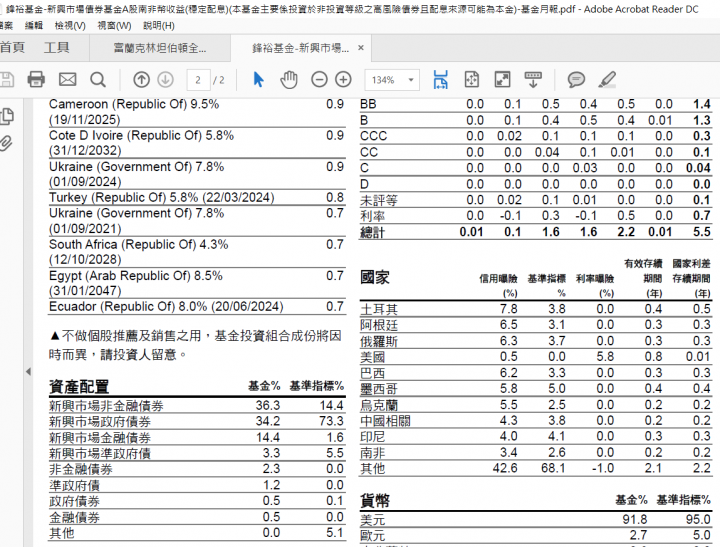
Task: Click the 未評等 rating row label
Action: click(x=379, y=200)
